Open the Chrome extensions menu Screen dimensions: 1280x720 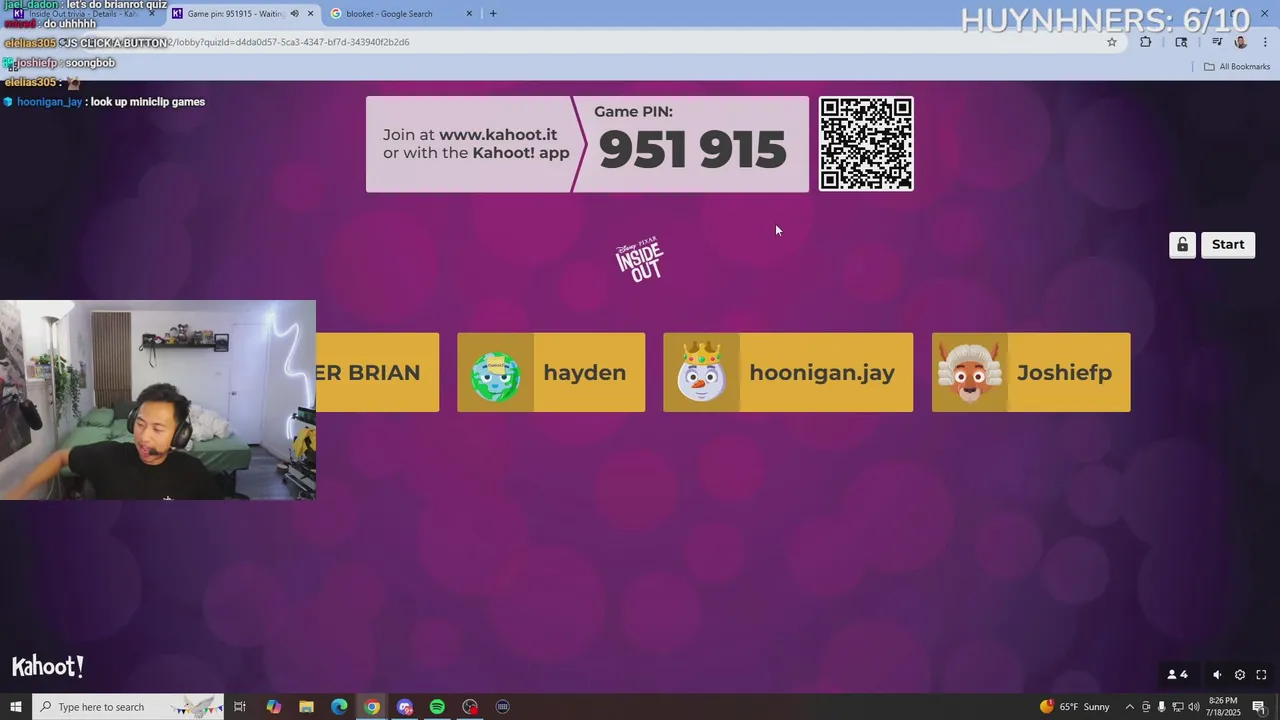1146,42
